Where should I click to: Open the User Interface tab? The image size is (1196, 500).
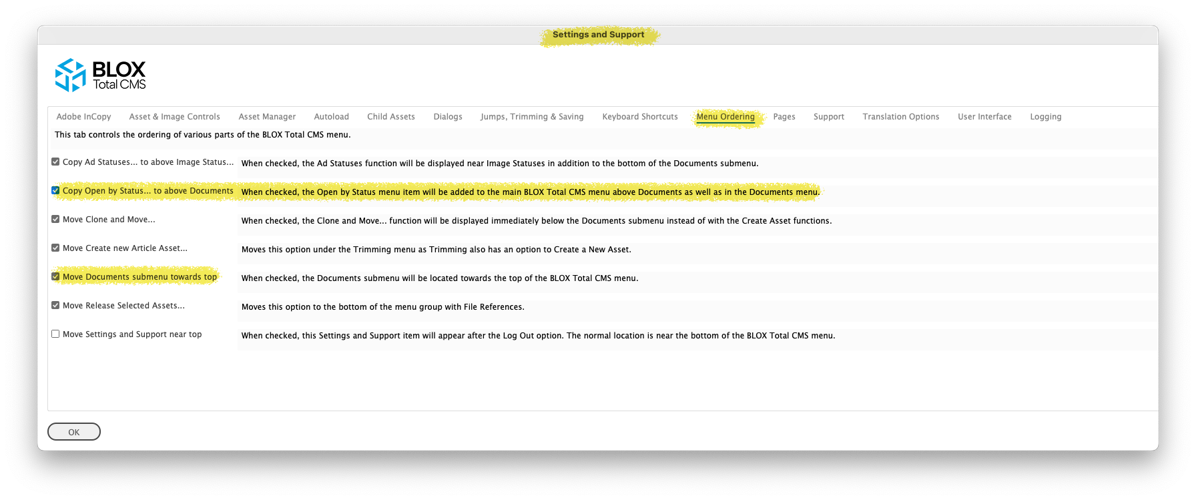(x=985, y=117)
